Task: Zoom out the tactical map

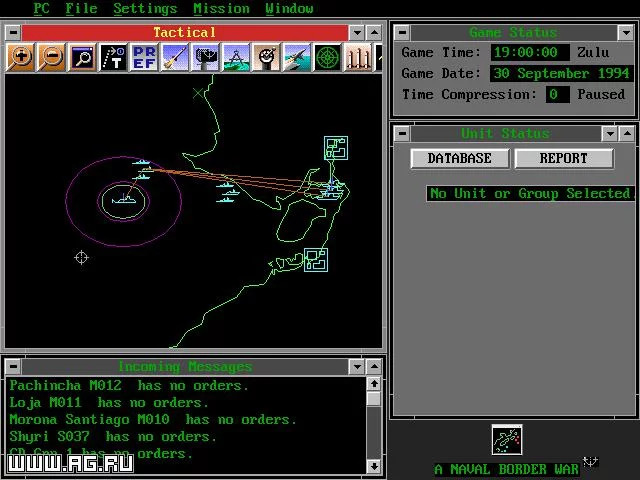Action: tap(51, 58)
